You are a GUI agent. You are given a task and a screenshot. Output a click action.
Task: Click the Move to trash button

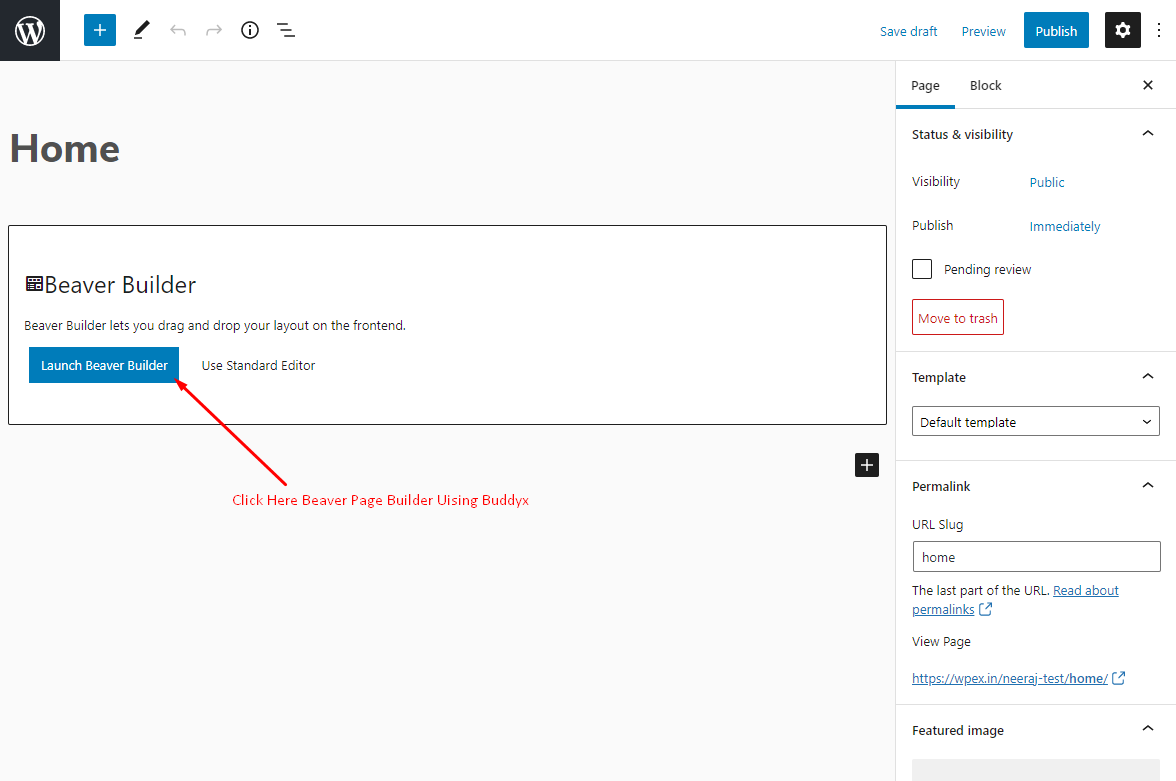click(957, 318)
